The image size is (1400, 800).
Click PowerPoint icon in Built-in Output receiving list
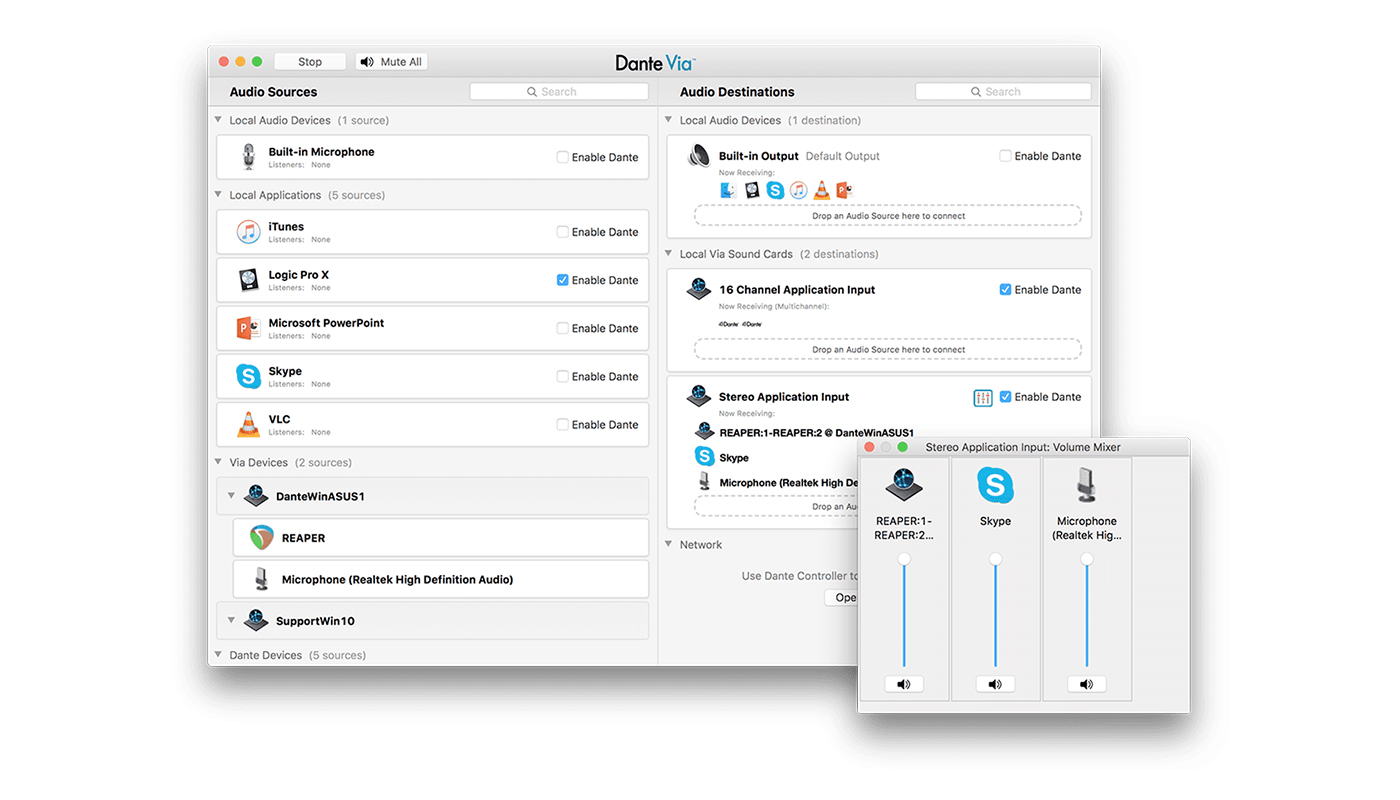pyautogui.click(x=844, y=190)
